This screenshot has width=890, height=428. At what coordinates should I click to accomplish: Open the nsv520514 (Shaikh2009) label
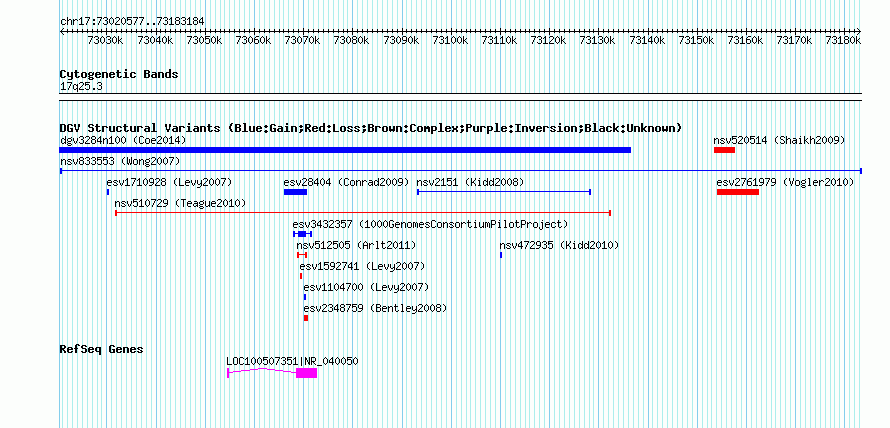pos(779,140)
